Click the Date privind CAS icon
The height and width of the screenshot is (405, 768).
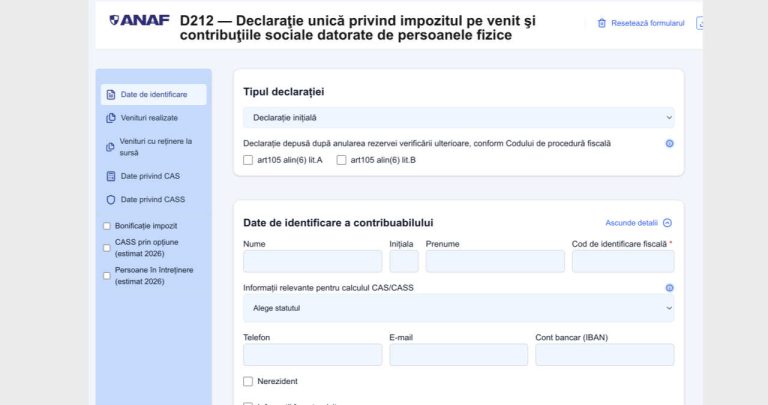111,176
